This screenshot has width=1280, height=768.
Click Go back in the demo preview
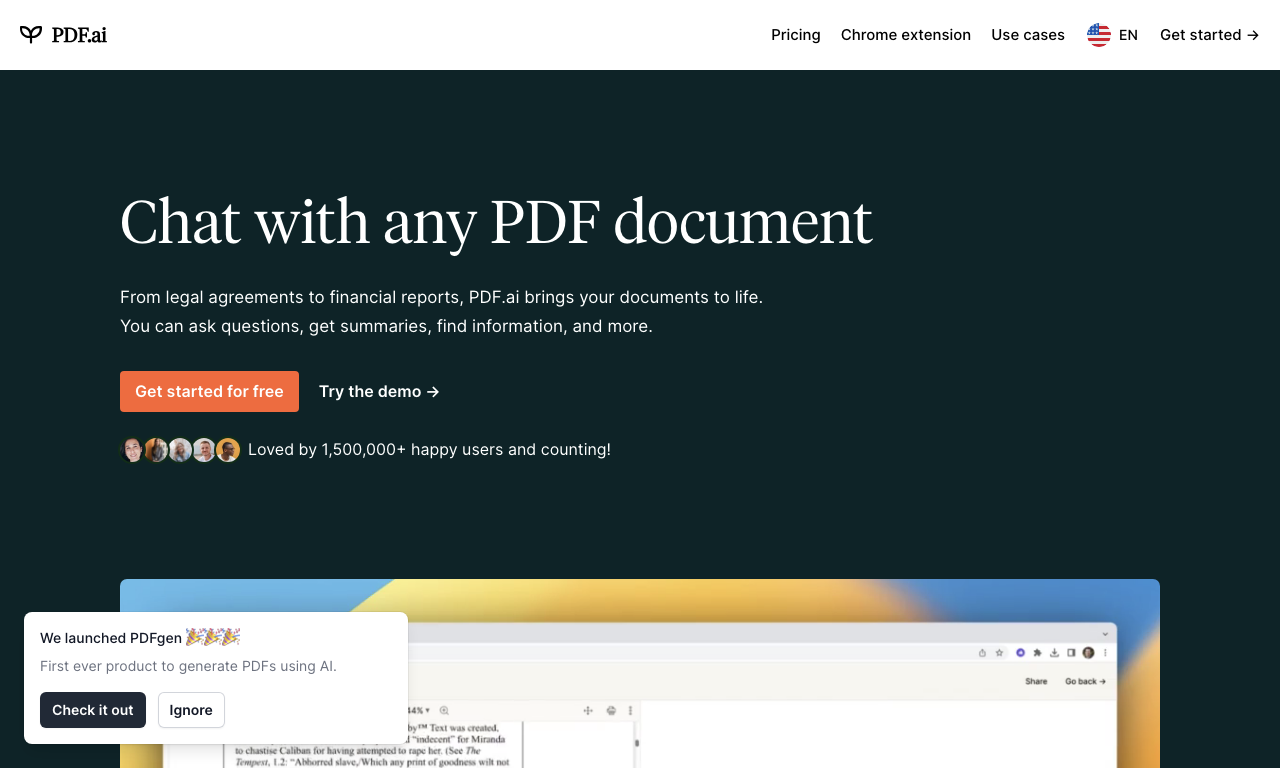coord(1085,681)
